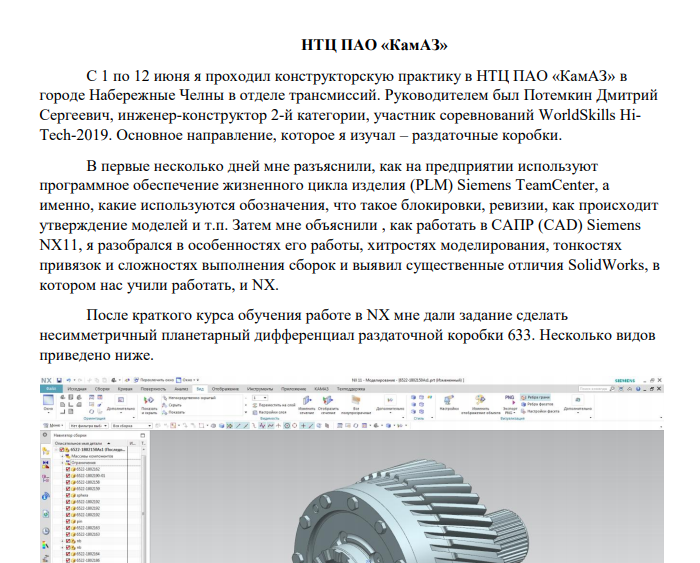Switch to the Инструменты ribbon tab
The height and width of the screenshot is (563, 700).
260,389
